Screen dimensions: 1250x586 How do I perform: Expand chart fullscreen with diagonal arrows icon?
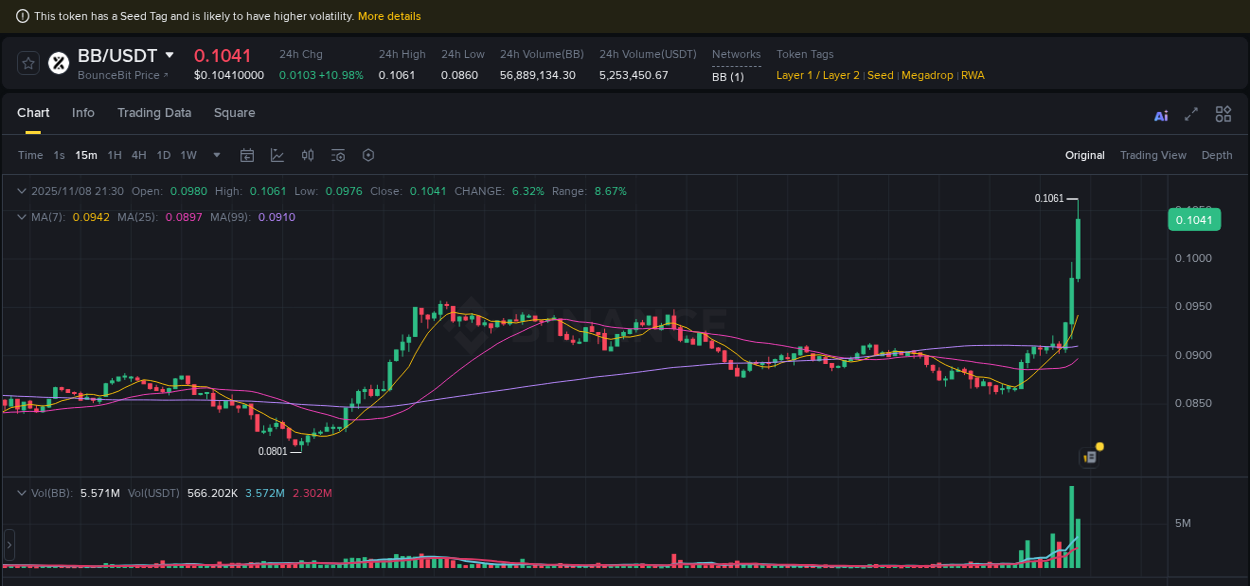pos(1191,114)
